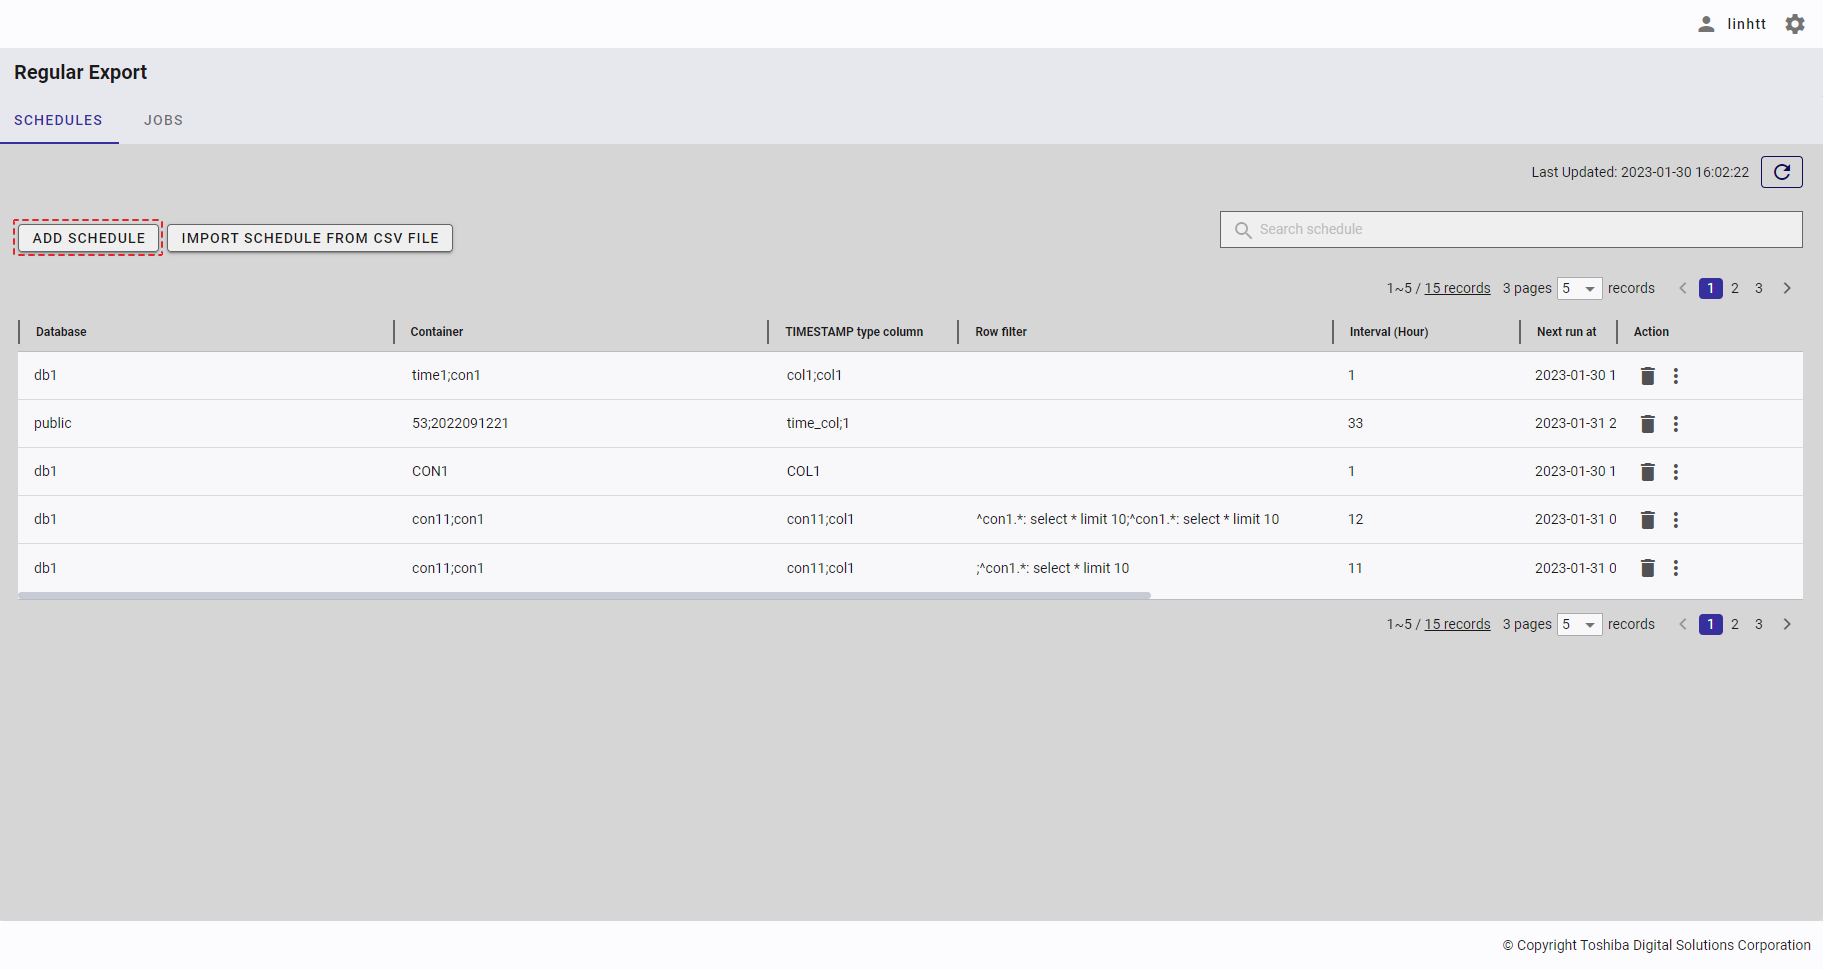The image size is (1823, 969).
Task: Open more actions for interval 12 schedule
Action: (x=1676, y=520)
